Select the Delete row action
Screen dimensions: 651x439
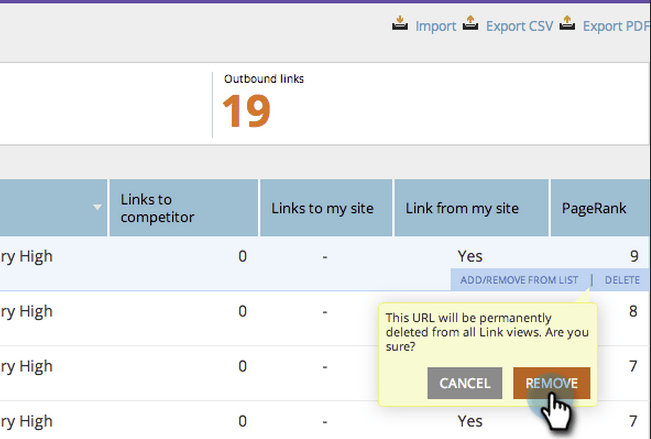click(622, 280)
